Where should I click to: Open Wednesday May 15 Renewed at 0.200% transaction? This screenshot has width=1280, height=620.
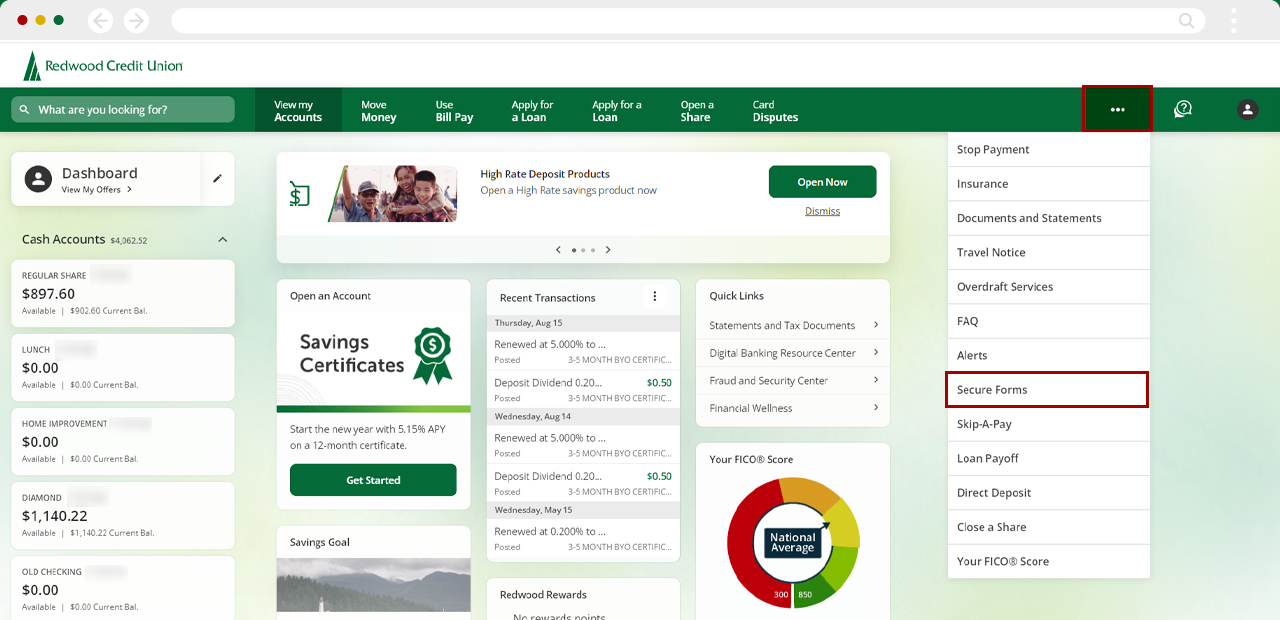(583, 538)
